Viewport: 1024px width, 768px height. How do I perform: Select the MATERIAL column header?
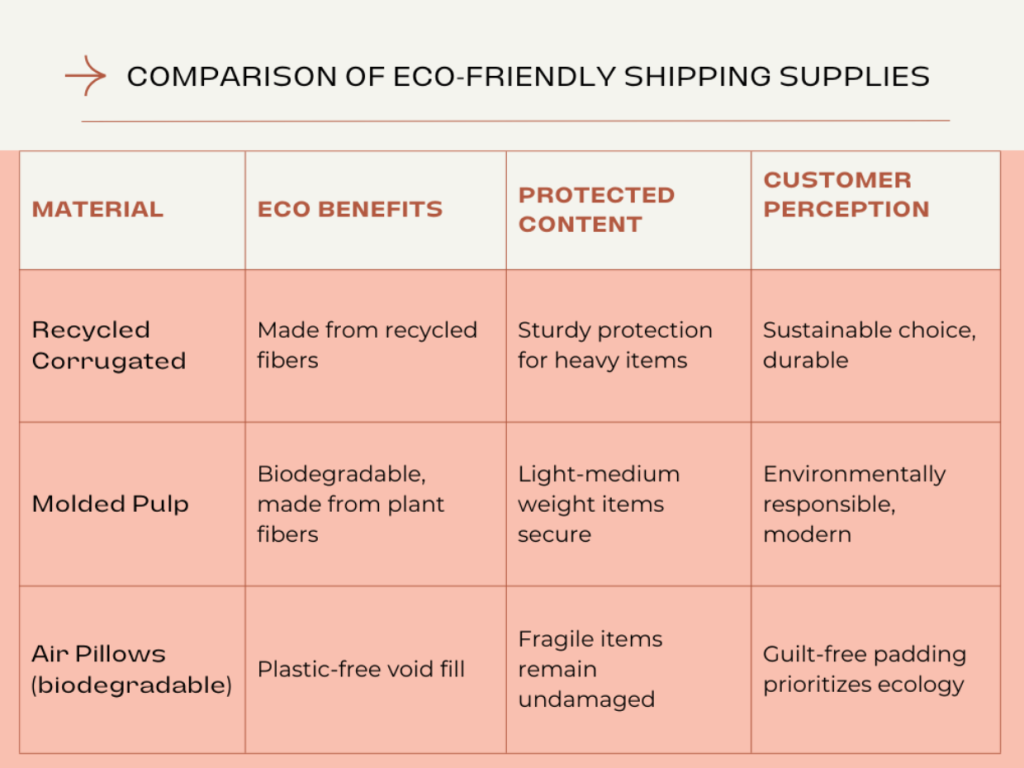click(x=97, y=210)
